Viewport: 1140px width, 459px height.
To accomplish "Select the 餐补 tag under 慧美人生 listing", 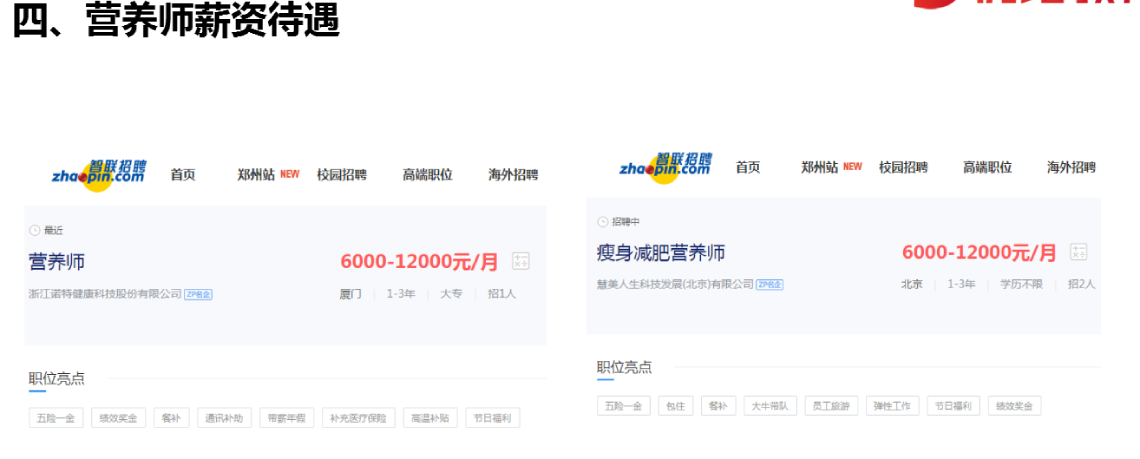I will point(719,406).
